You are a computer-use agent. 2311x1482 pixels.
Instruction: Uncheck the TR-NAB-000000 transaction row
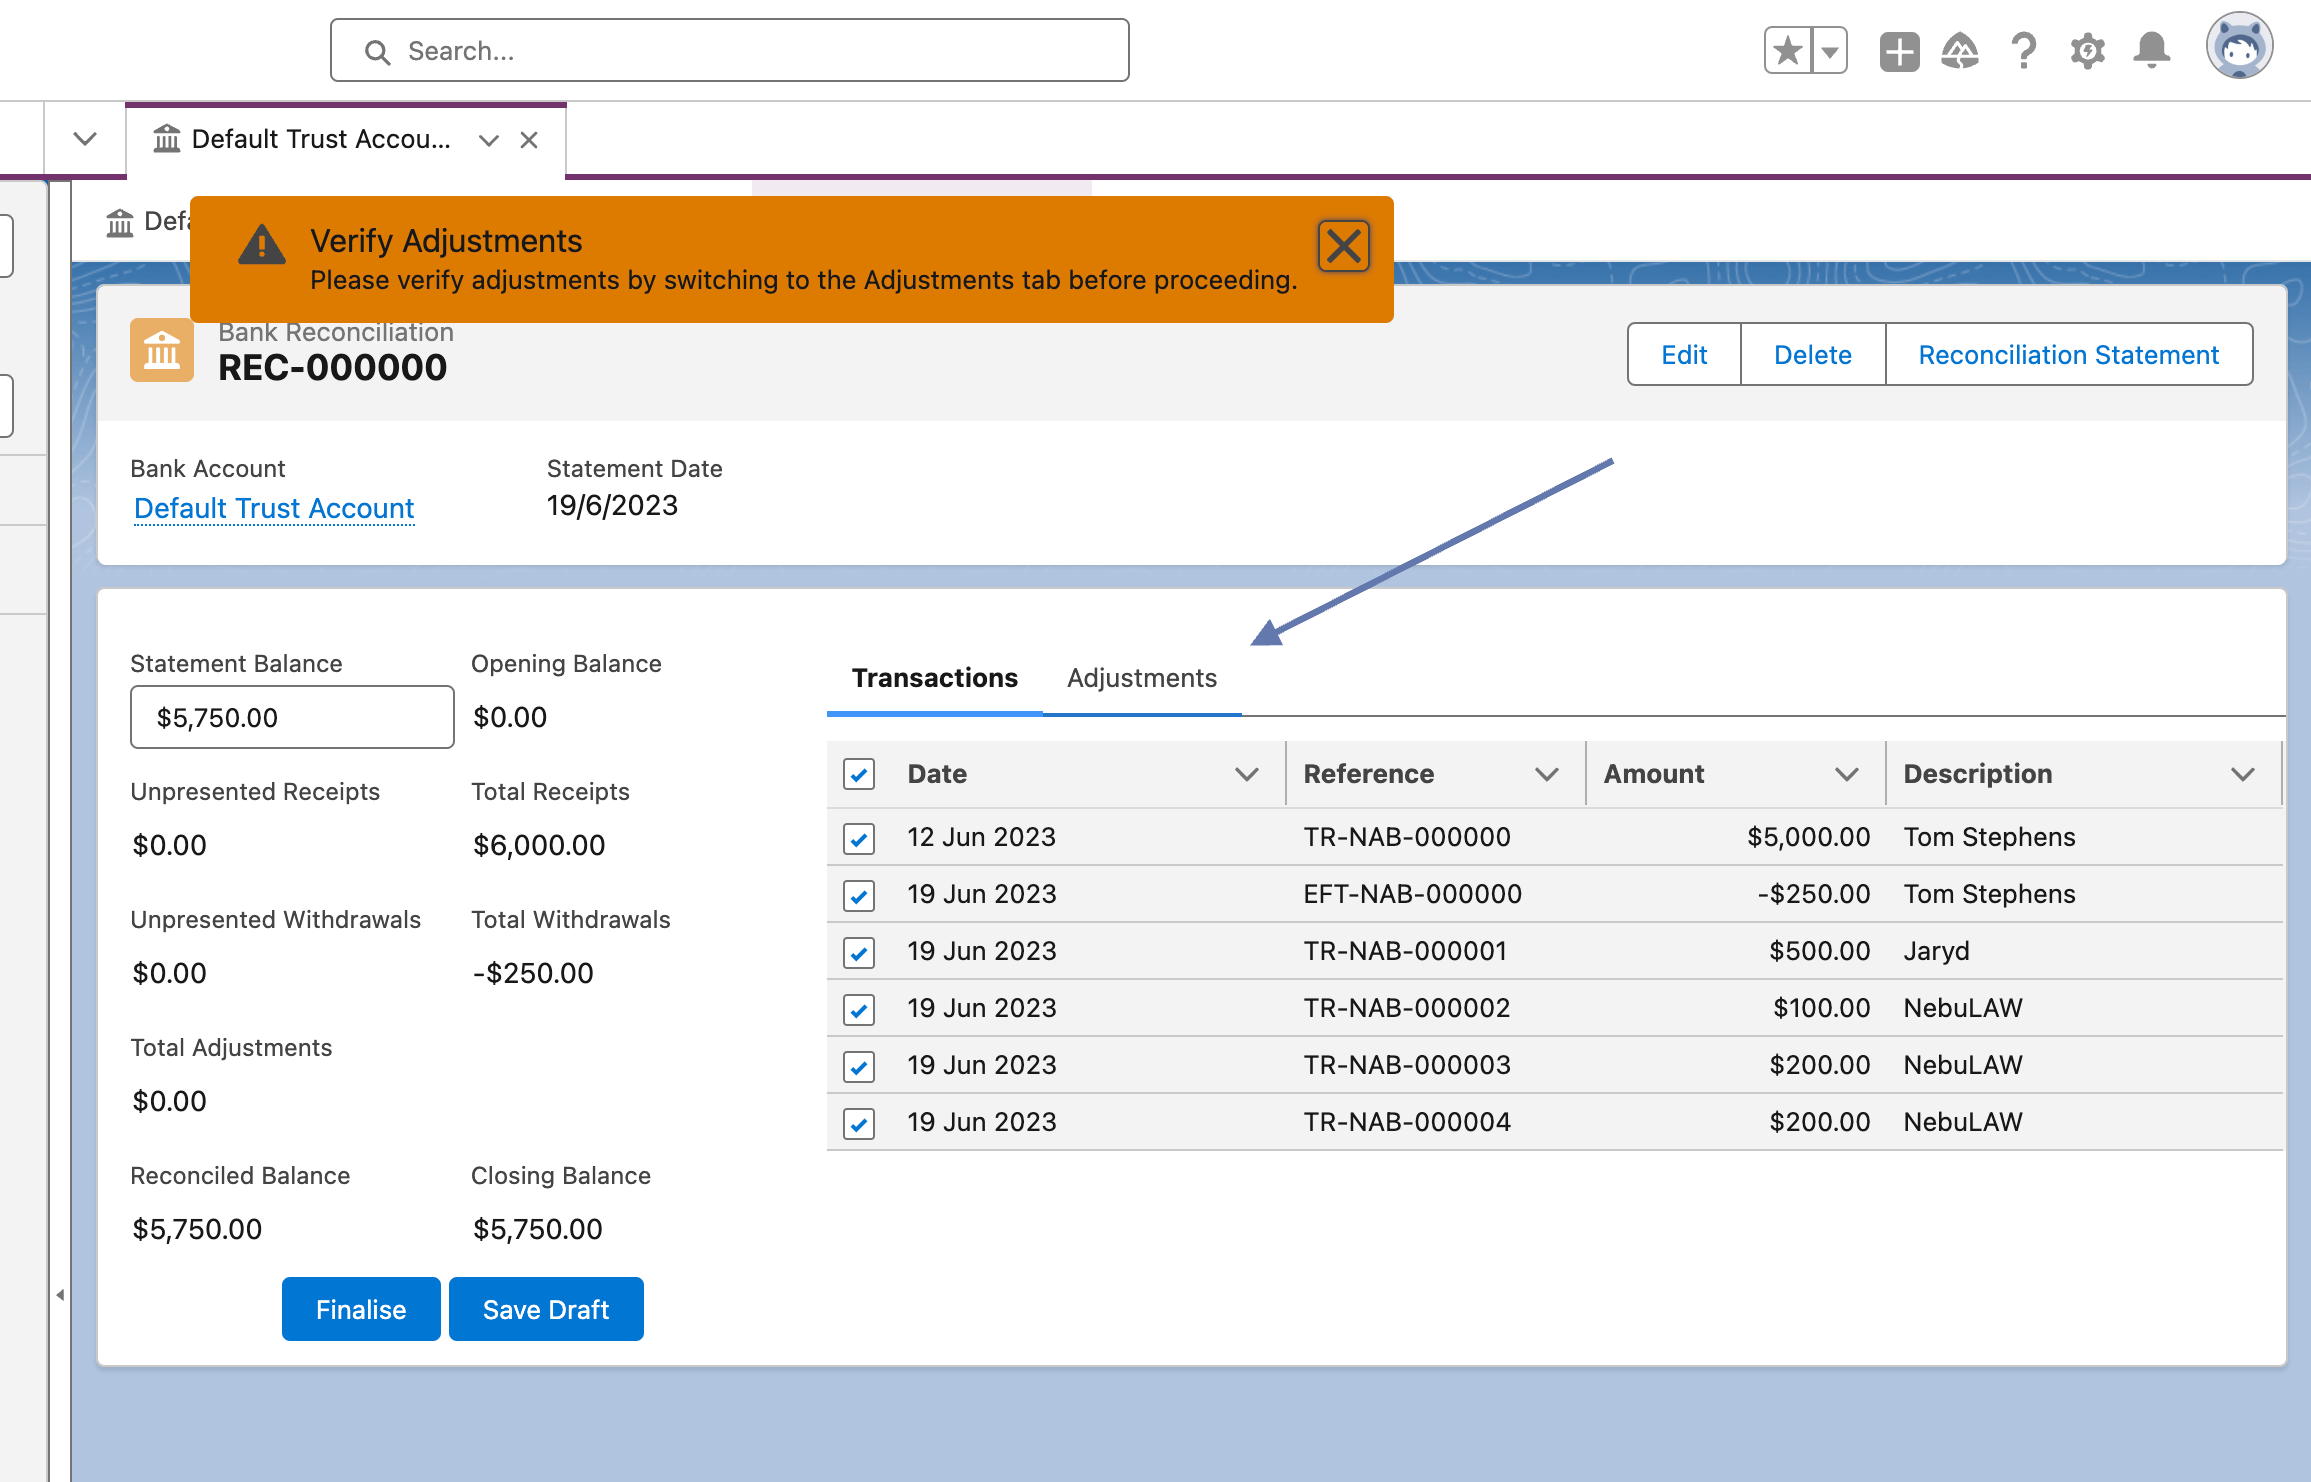point(859,838)
